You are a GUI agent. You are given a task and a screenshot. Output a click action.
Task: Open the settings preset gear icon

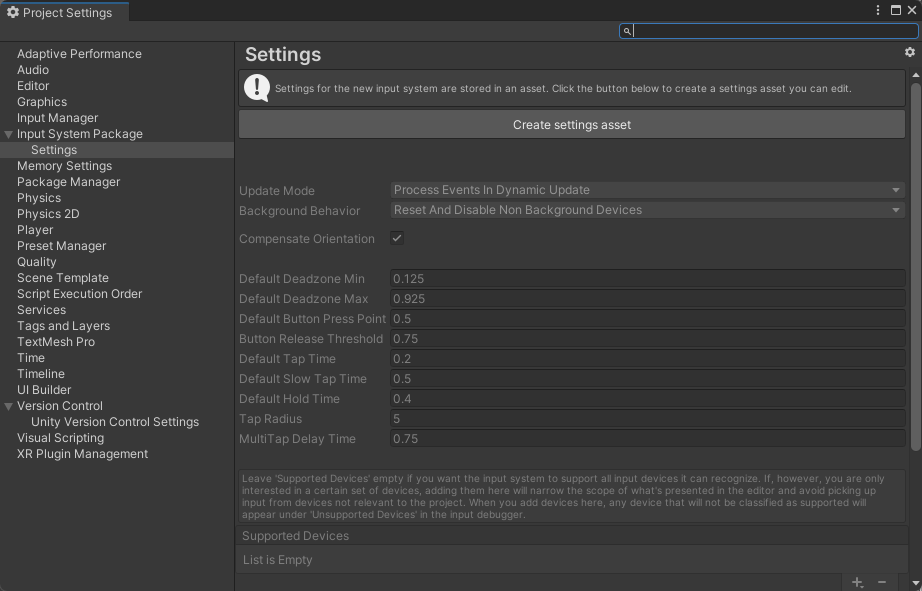pos(909,51)
